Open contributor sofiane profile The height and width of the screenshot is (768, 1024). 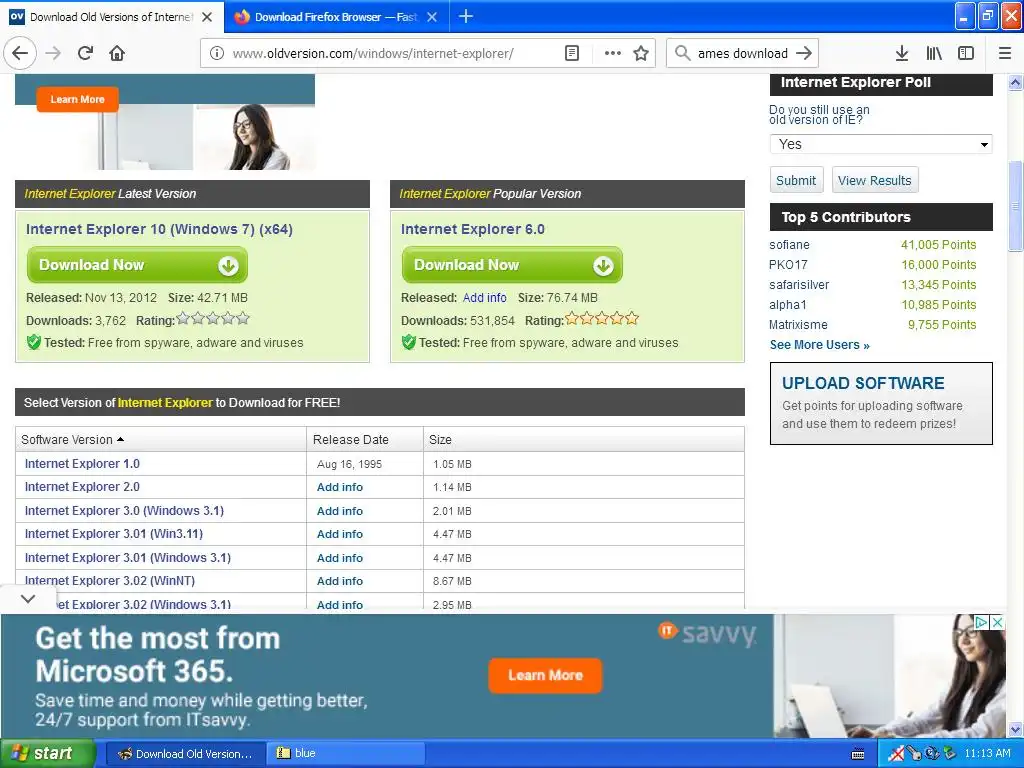(789, 245)
